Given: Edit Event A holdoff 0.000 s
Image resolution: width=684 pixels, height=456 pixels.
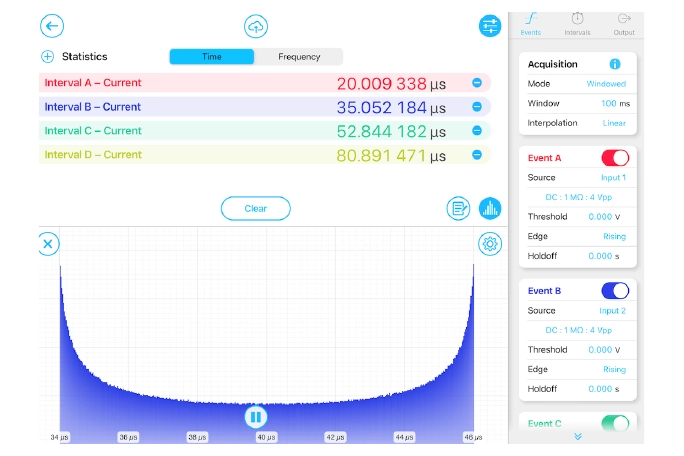Looking at the screenshot, I should (x=604, y=256).
